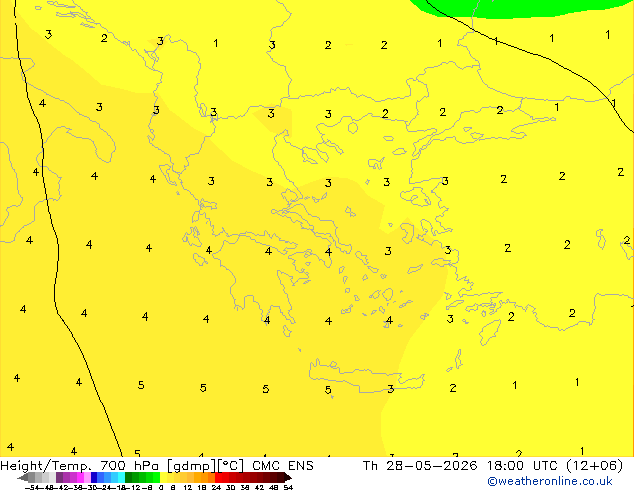Click the weatheronline.co.uk copyright link
634x490 pixels.
click(550, 481)
